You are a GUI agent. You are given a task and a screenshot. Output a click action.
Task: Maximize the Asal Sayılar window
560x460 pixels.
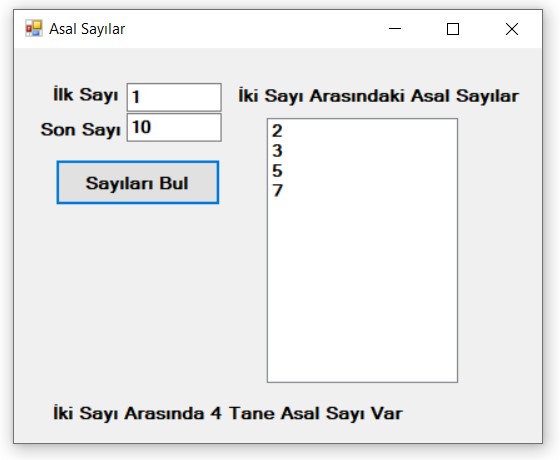(x=453, y=29)
